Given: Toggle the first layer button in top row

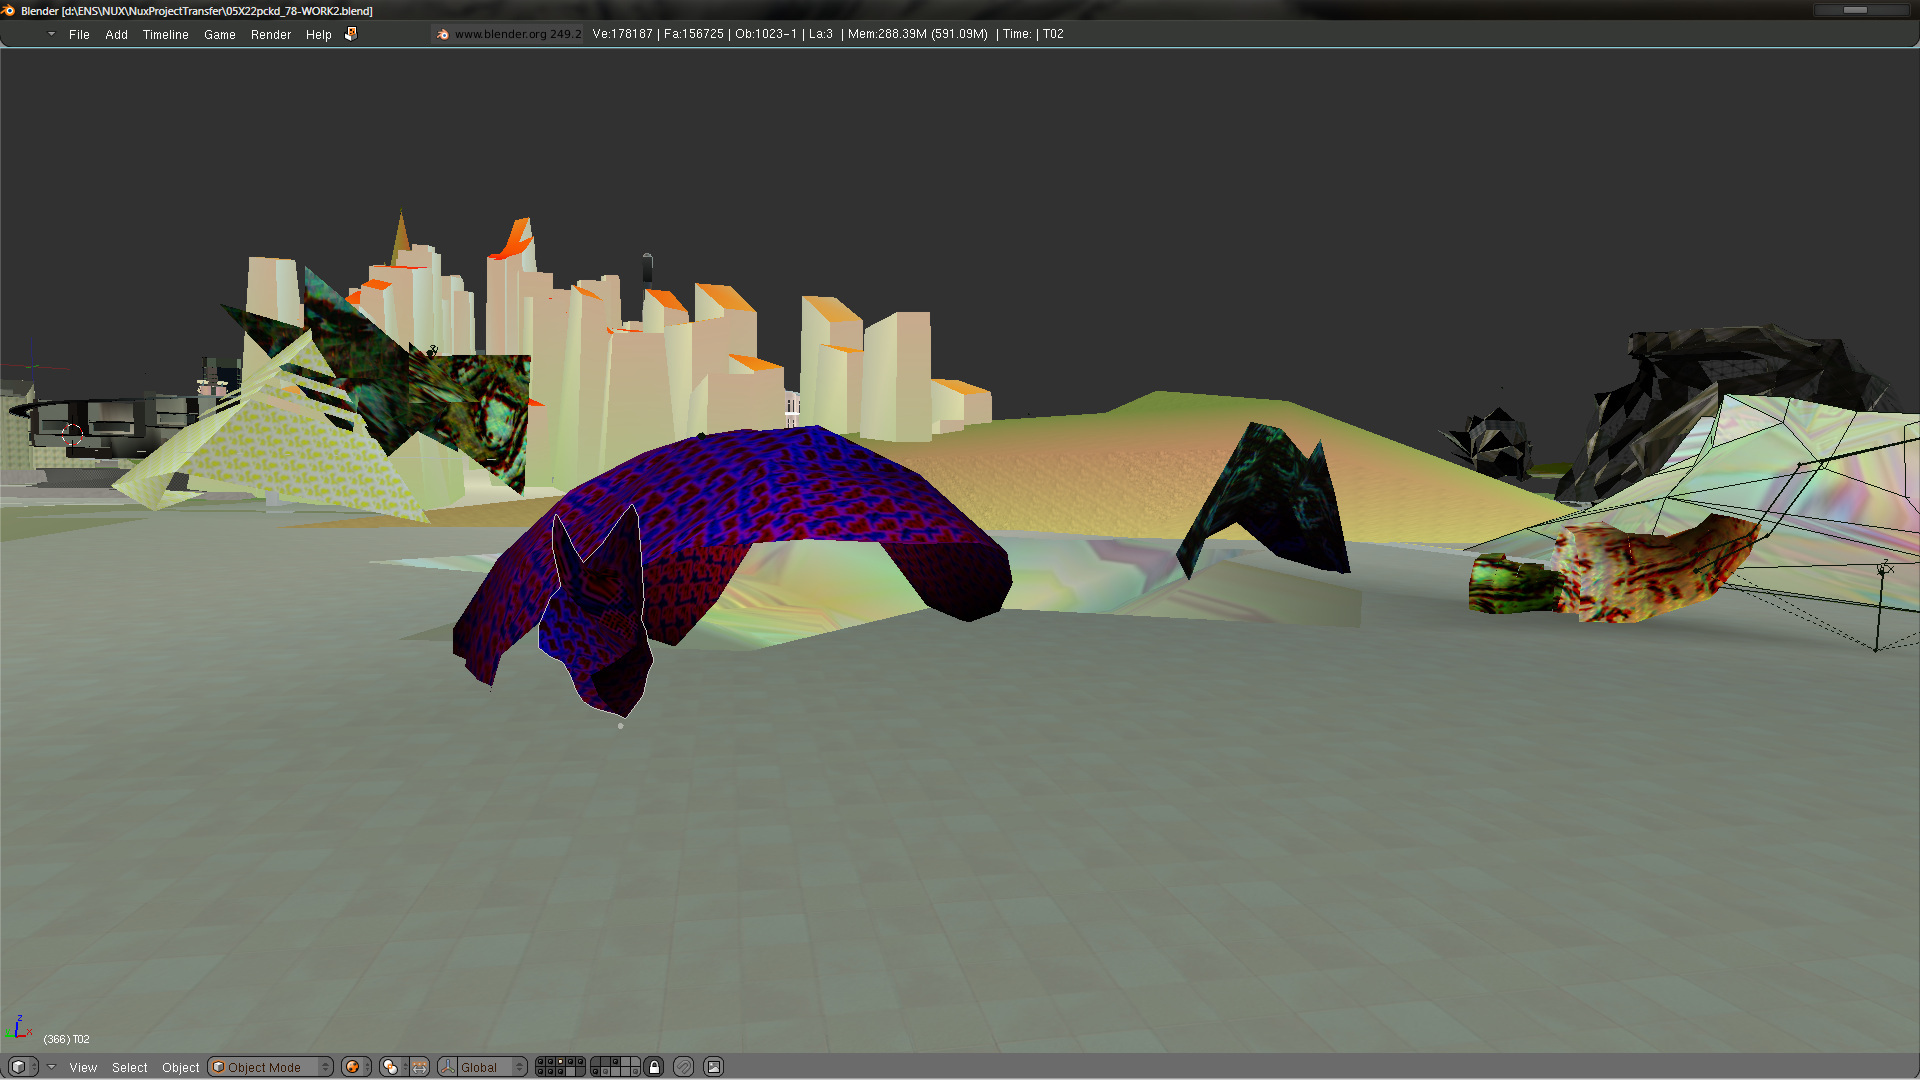Looking at the screenshot, I should 540,1062.
